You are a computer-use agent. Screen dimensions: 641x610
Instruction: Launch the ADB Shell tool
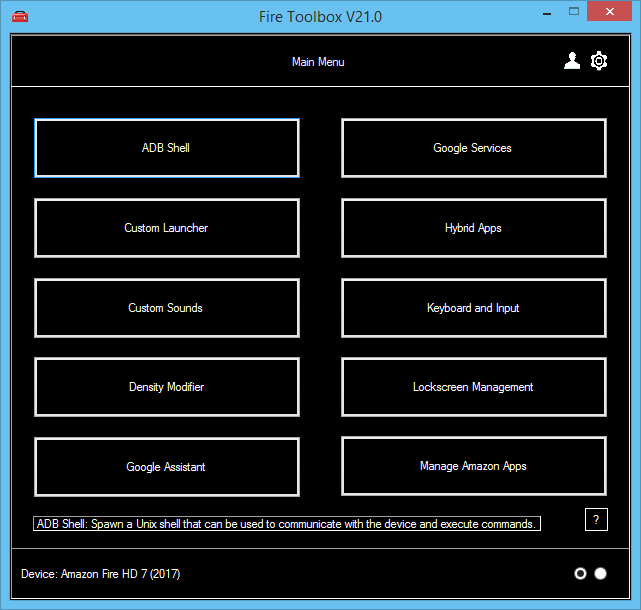click(167, 148)
